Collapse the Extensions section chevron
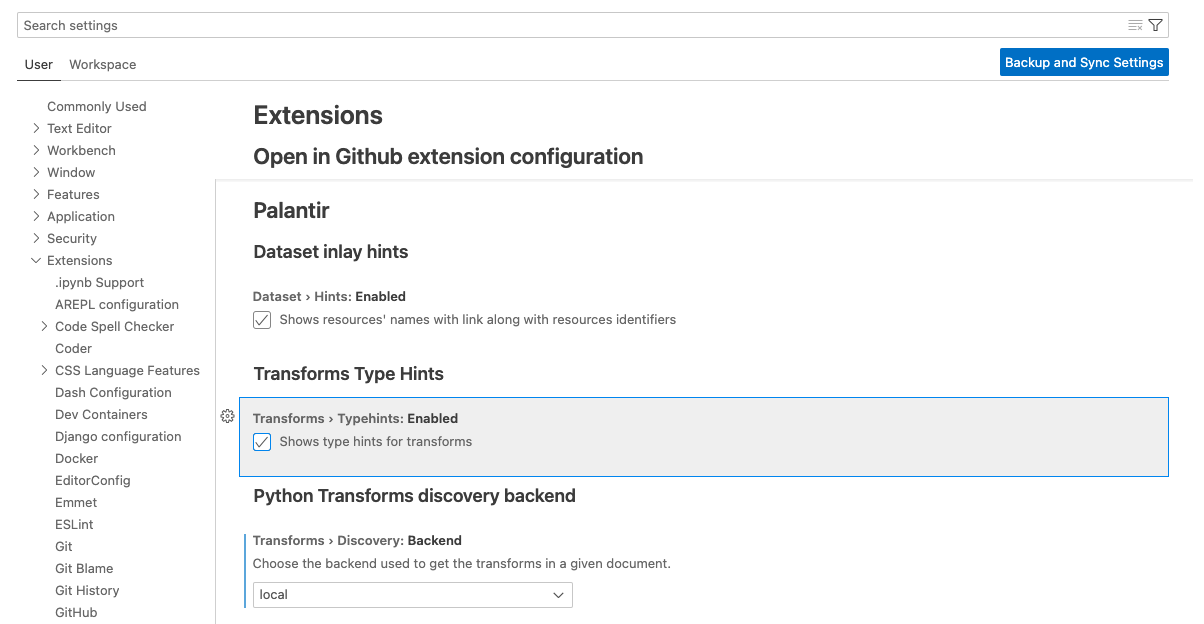 click(36, 260)
